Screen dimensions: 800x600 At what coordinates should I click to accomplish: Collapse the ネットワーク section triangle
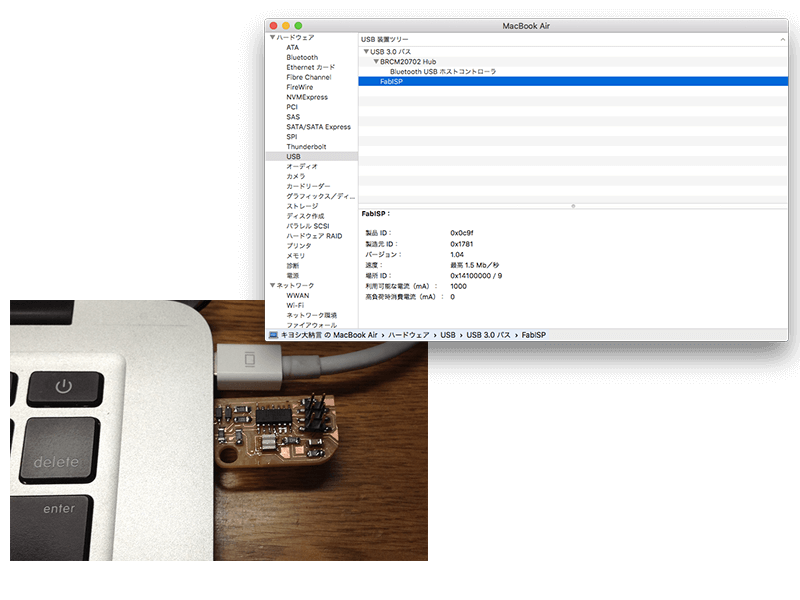point(272,285)
